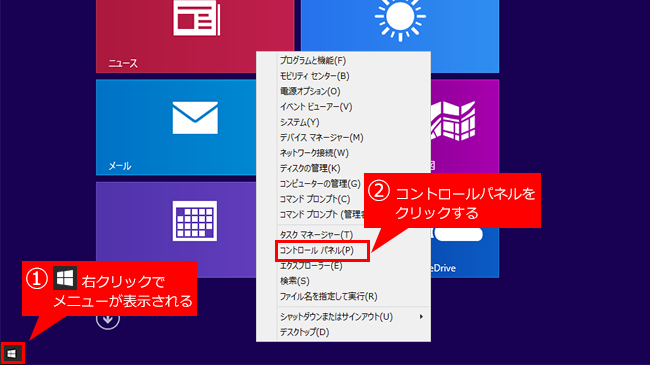Open the メール mail tile
This screenshot has width=650, height=365.
(x=176, y=127)
